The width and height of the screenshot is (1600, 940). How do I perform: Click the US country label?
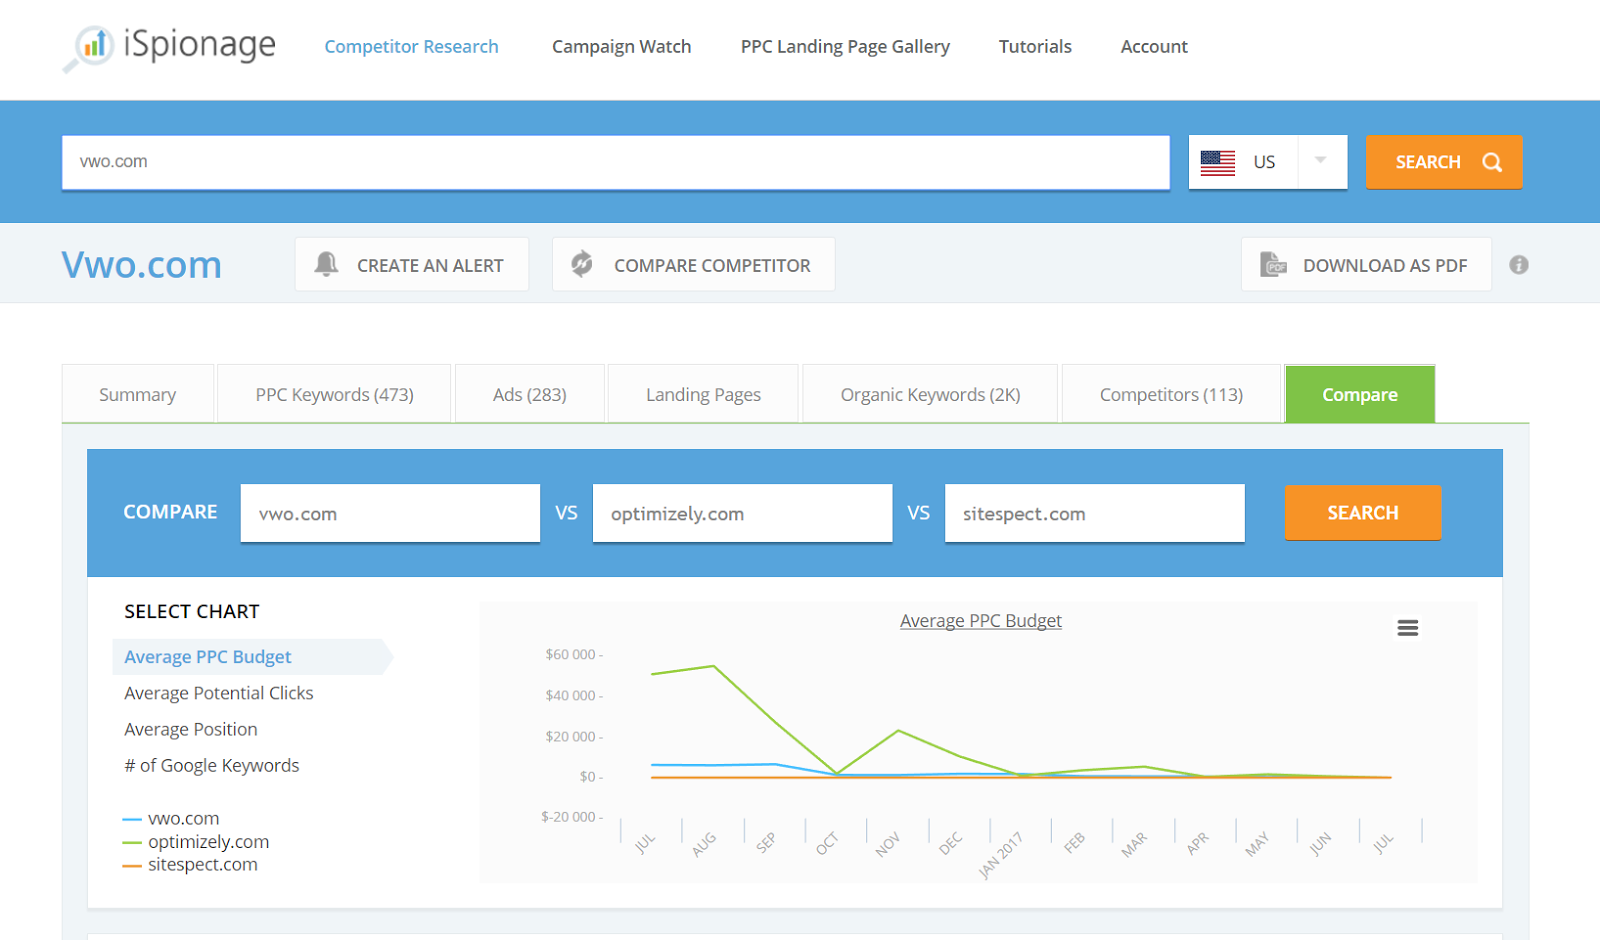[1264, 162]
